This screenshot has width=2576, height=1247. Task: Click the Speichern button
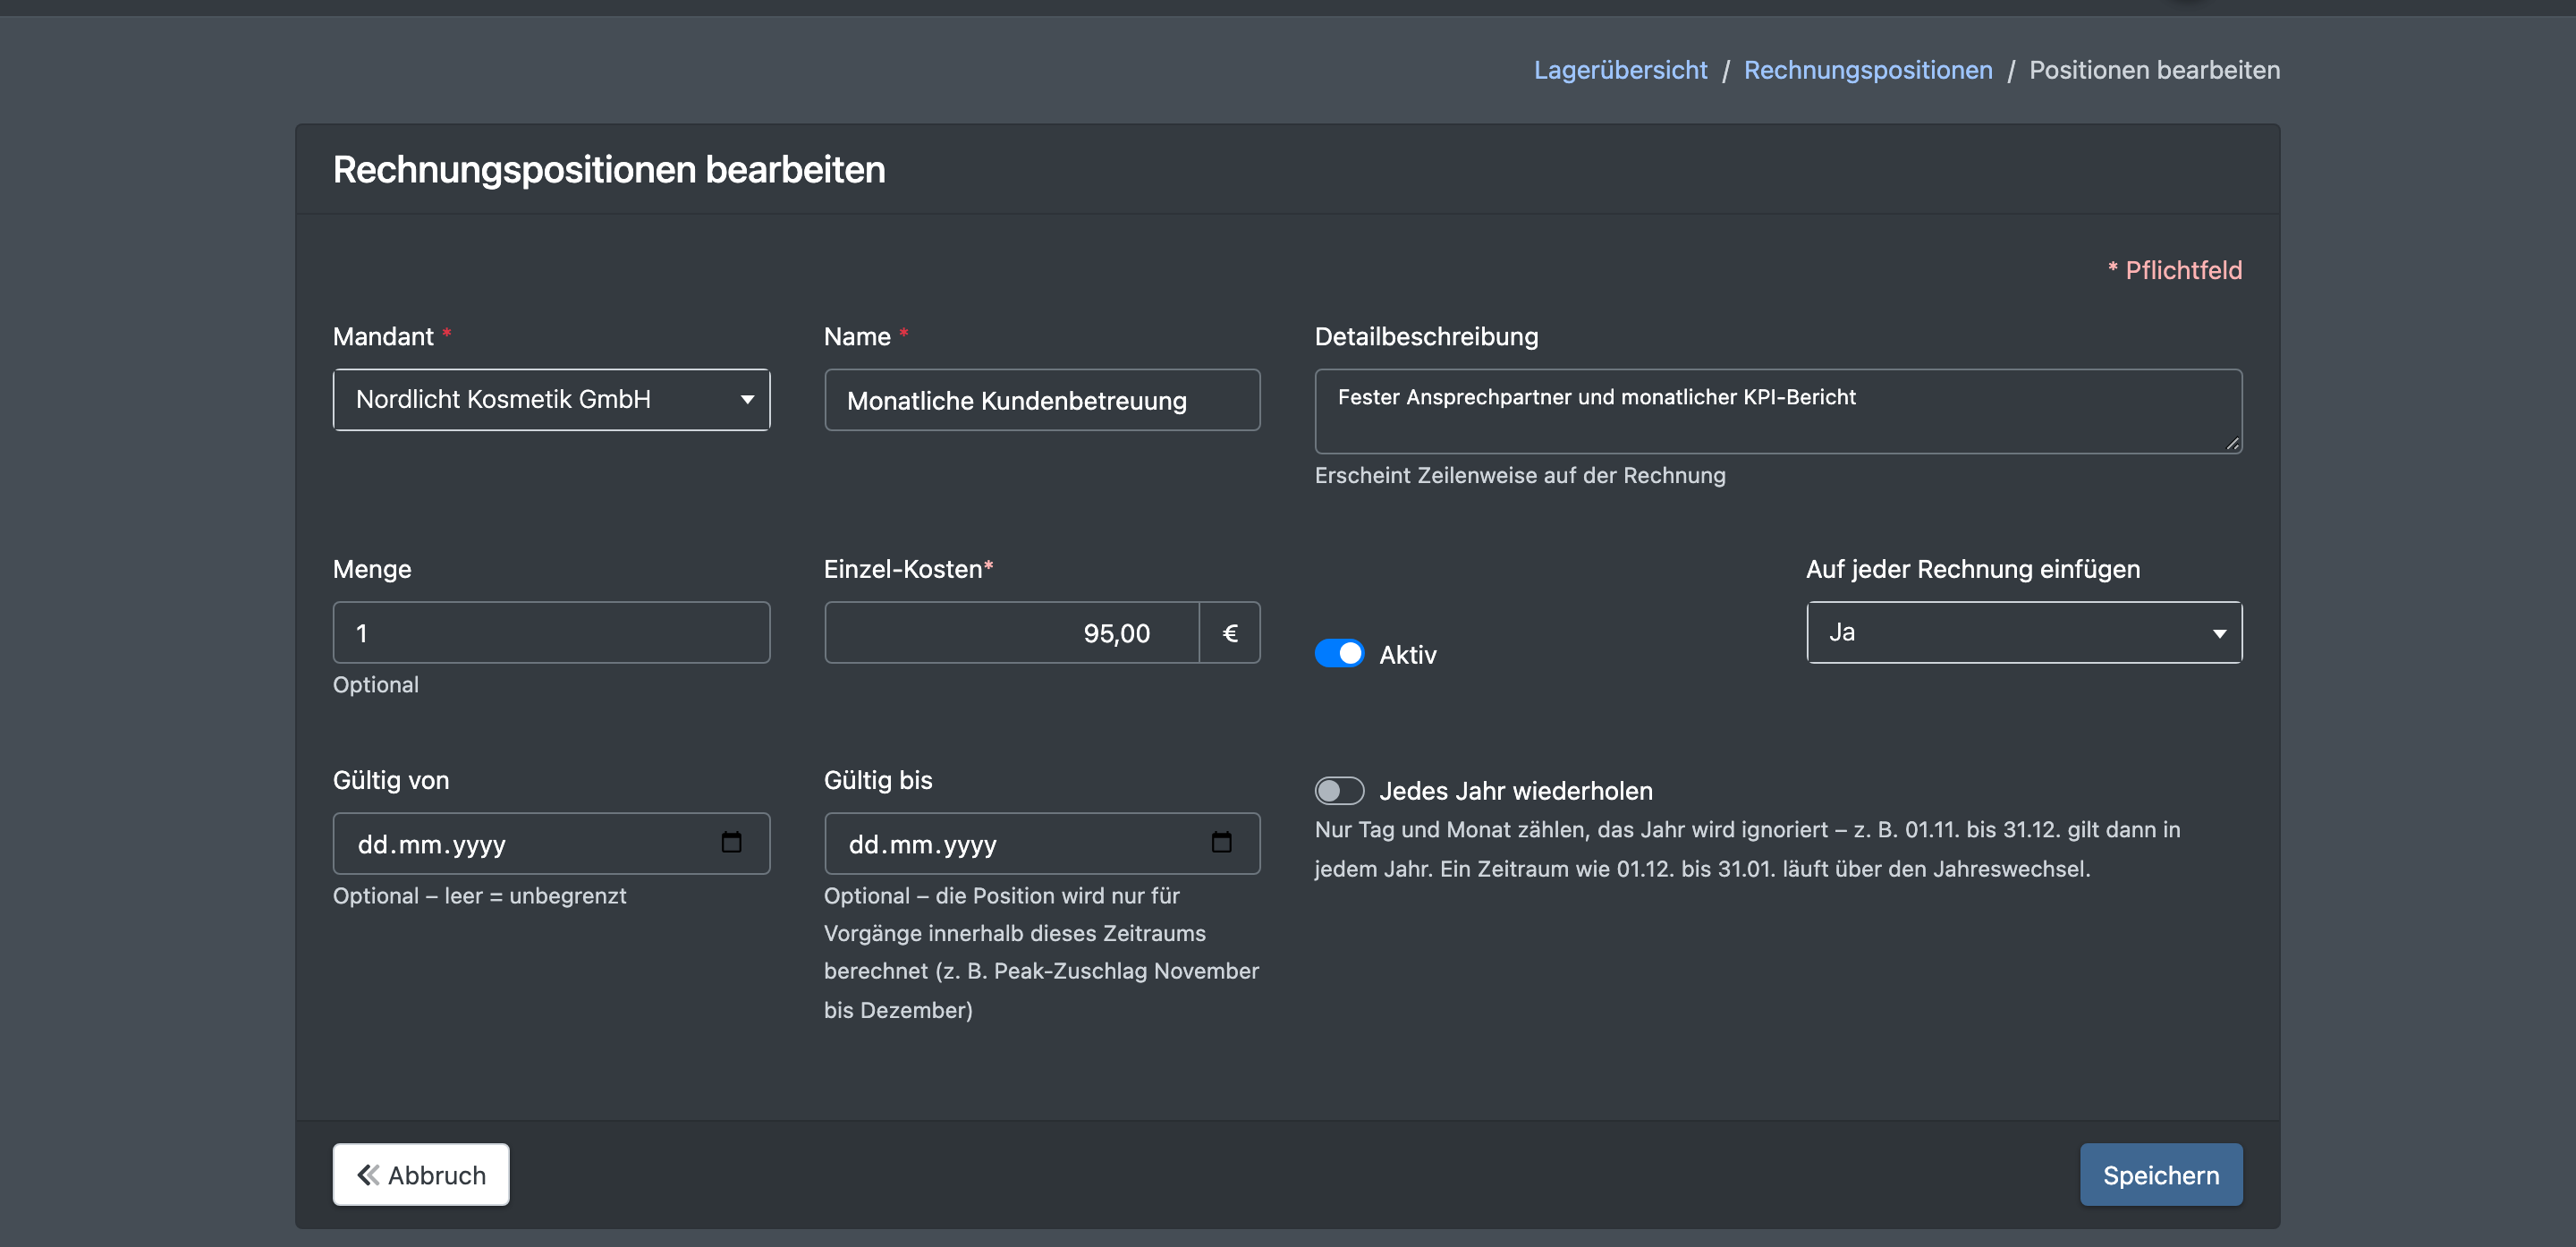2161,1174
